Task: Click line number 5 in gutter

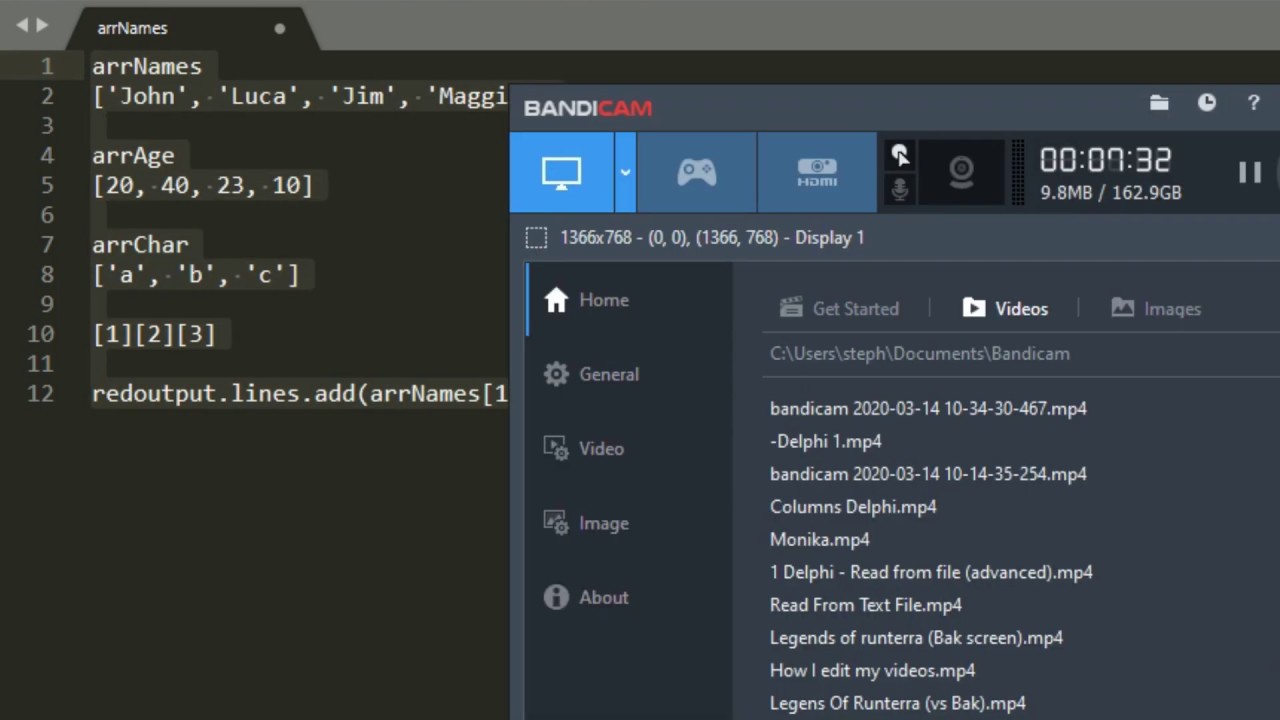Action: (x=47, y=186)
